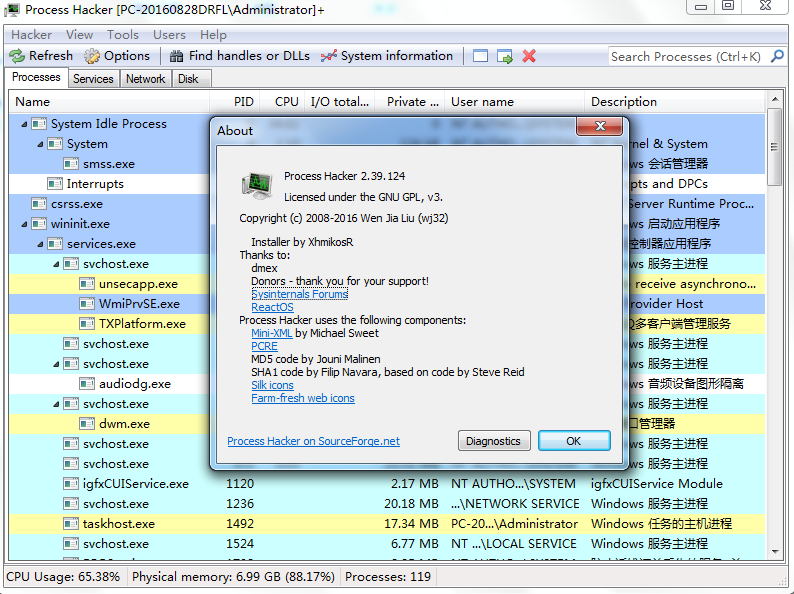Open System information graph icon
The height and width of the screenshot is (594, 794).
click(329, 56)
